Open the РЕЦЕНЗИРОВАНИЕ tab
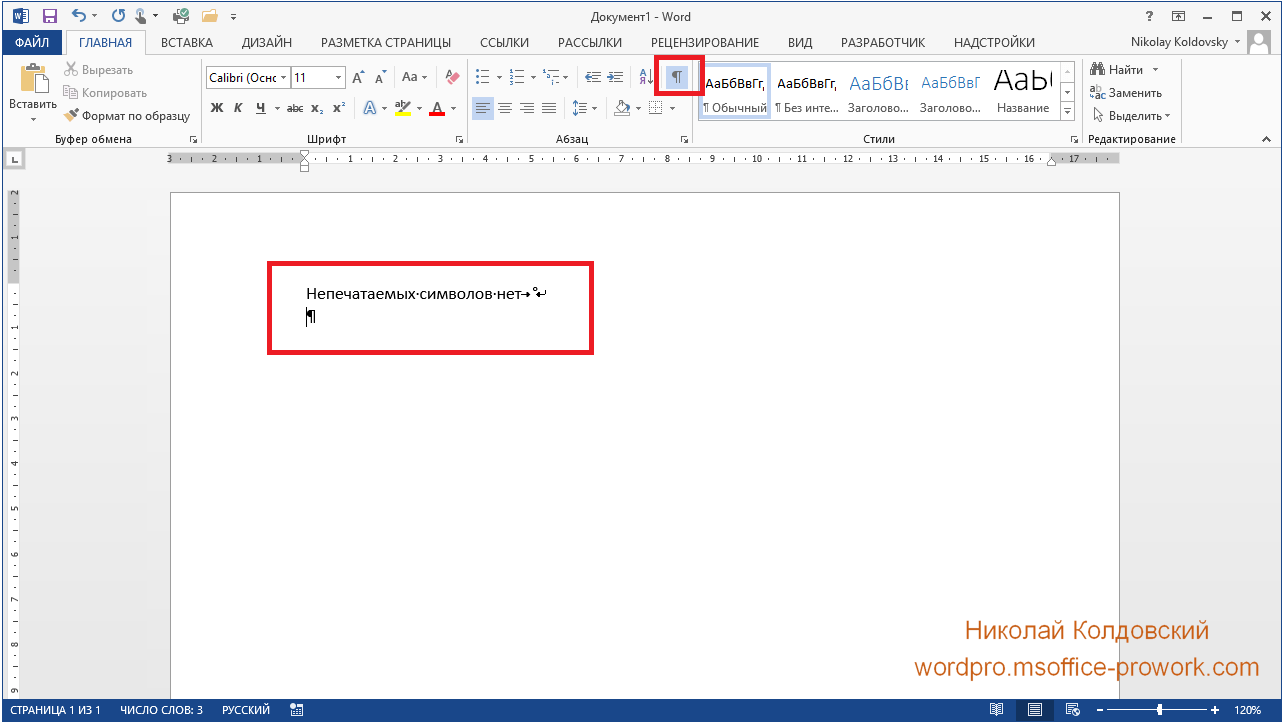 coord(705,42)
